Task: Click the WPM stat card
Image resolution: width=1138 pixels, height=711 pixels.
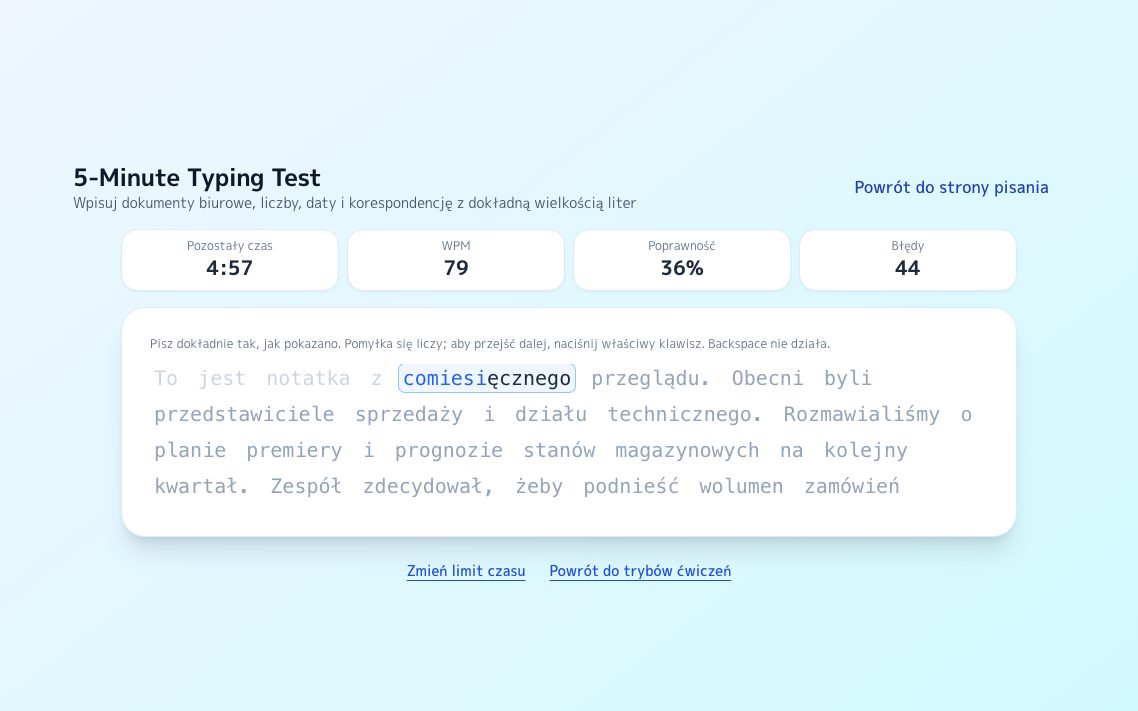Action: tap(456, 260)
